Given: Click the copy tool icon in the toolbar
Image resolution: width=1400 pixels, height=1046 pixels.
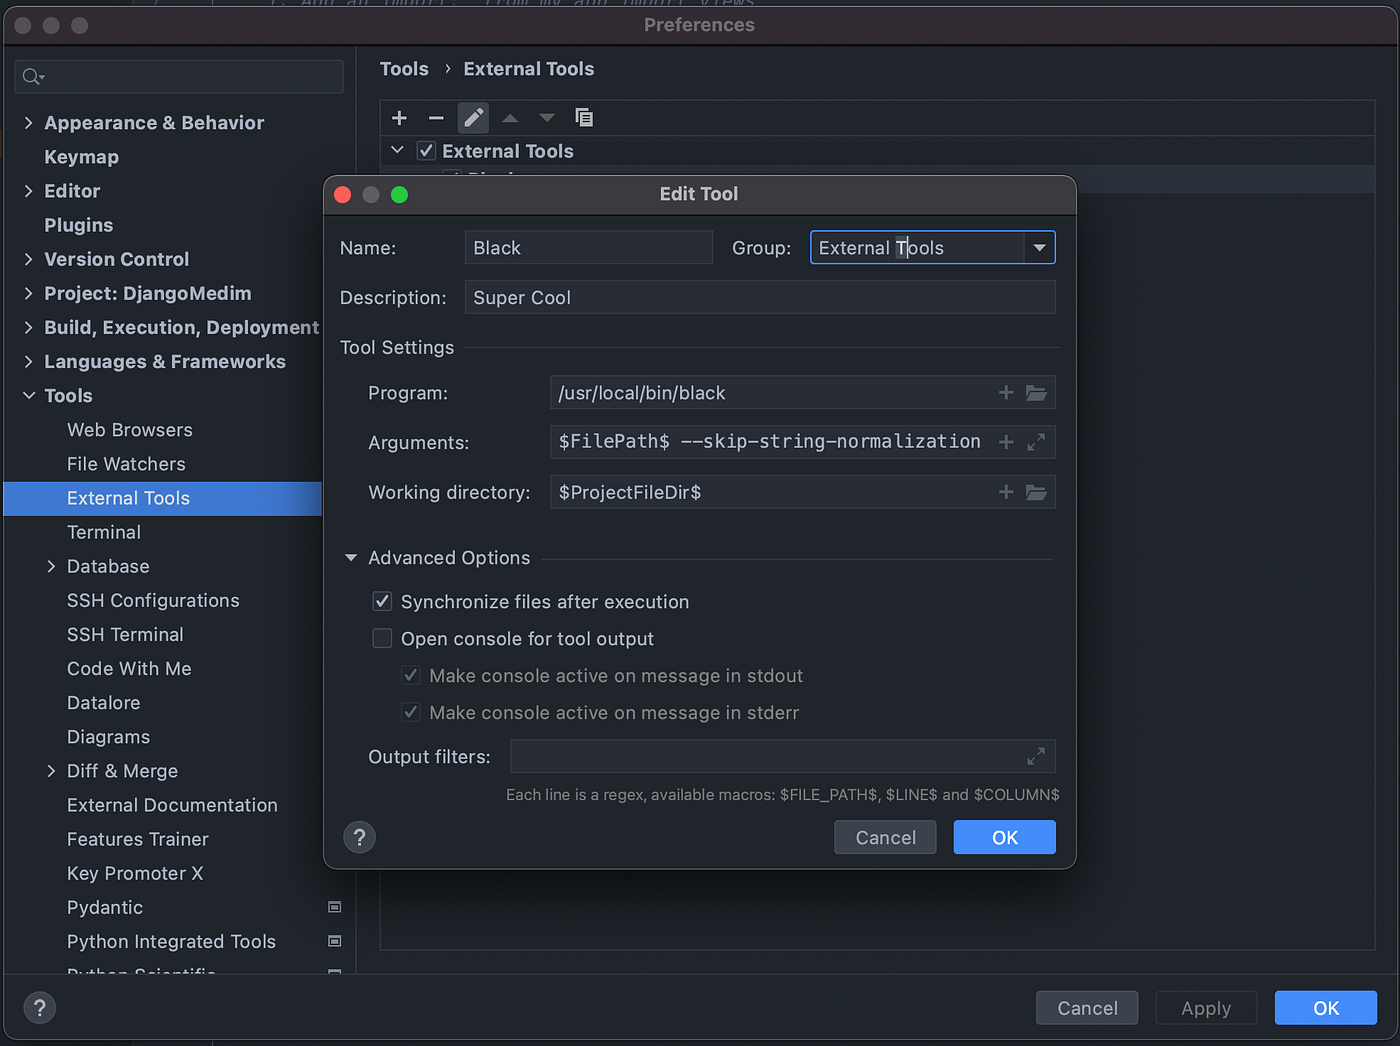Looking at the screenshot, I should (x=584, y=117).
